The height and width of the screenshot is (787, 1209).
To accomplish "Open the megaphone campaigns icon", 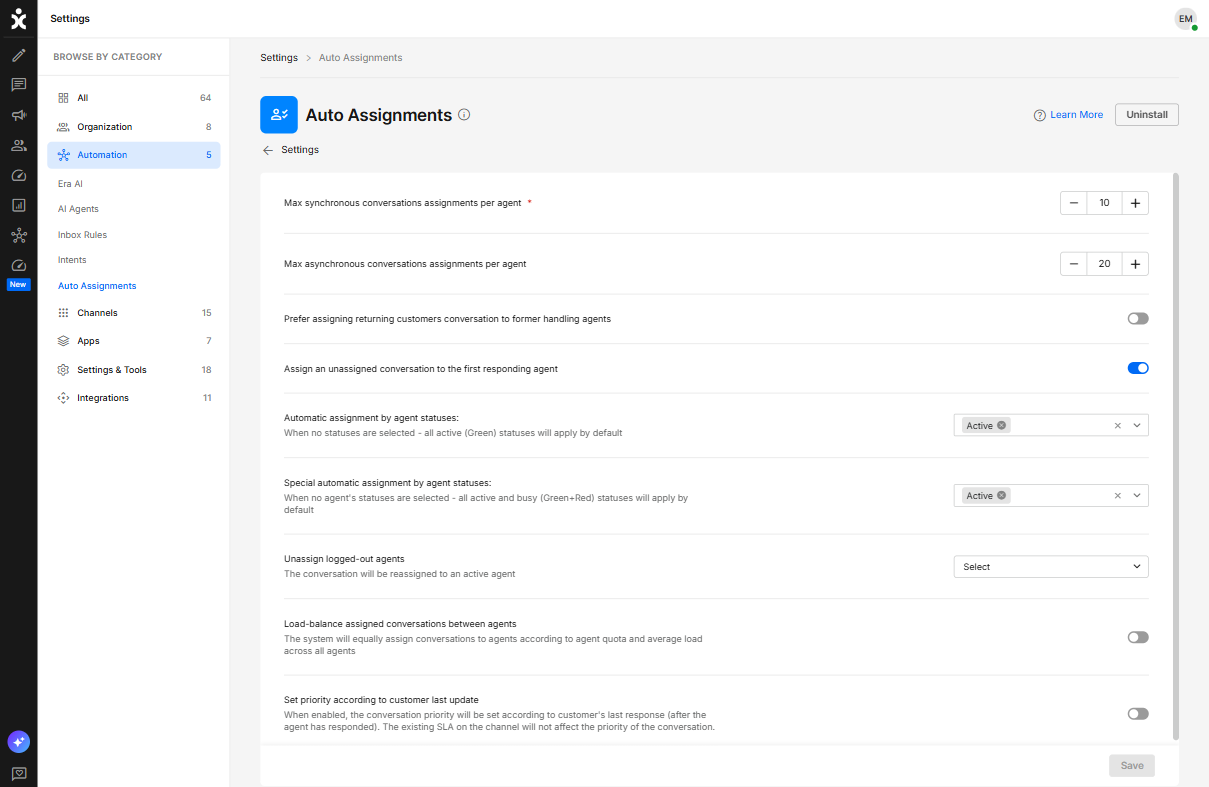I will [x=18, y=115].
